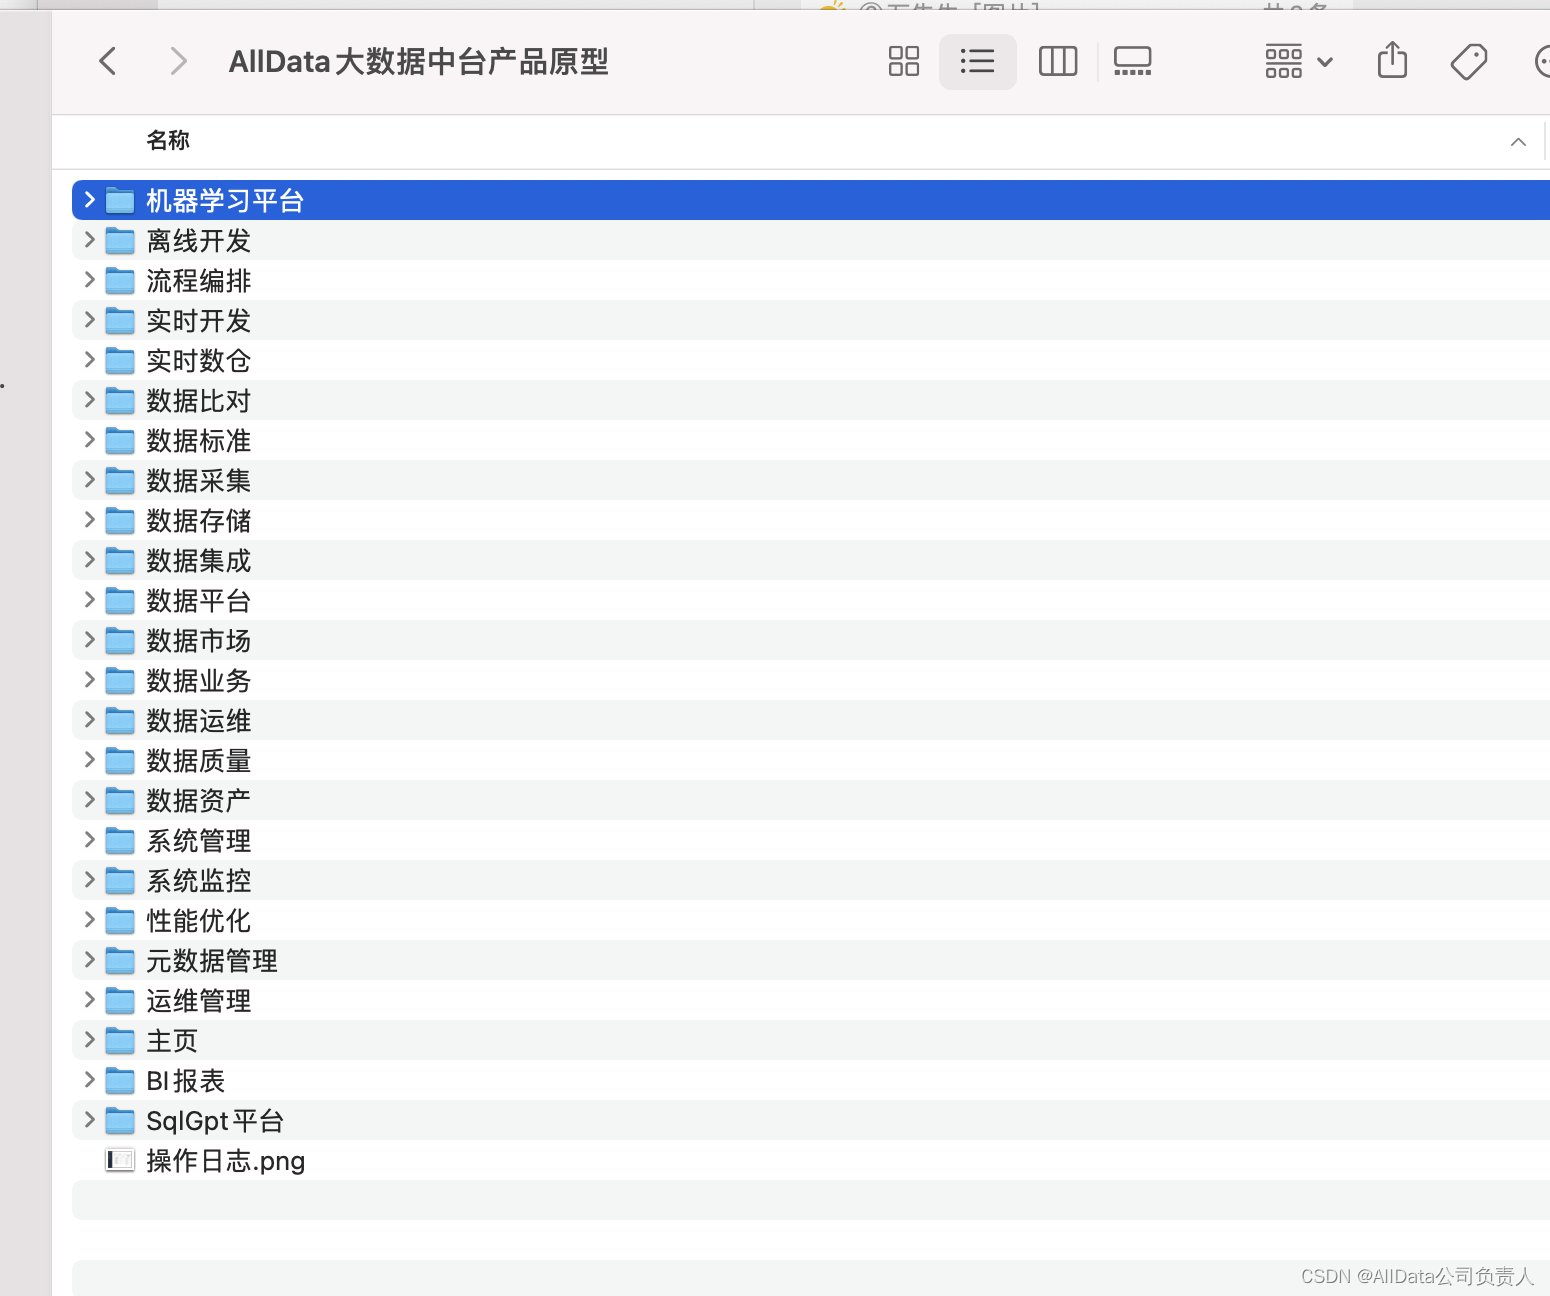1550x1296 pixels.
Task: Click the tag icon in the toolbar
Action: [x=1468, y=61]
